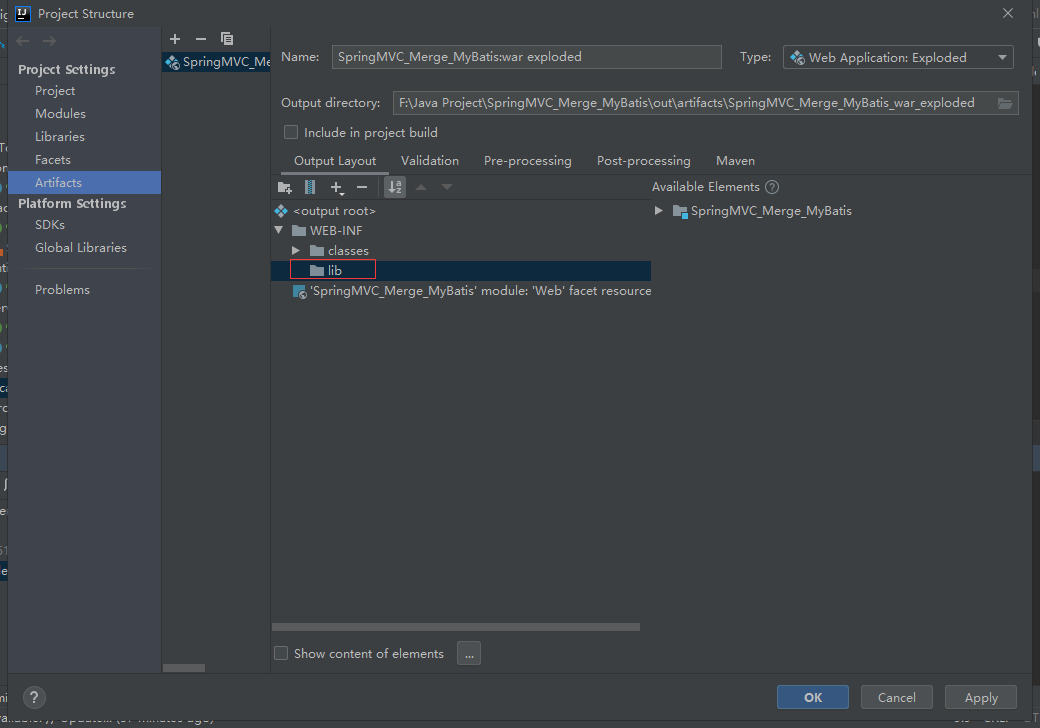1040x728 pixels.
Task: Click the output layout horizontal scrollbar
Action: click(456, 627)
